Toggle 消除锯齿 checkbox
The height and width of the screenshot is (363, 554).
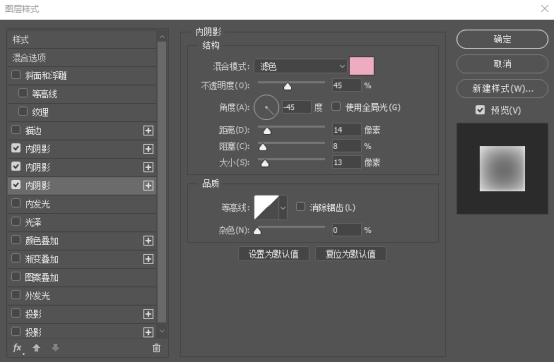[301, 206]
